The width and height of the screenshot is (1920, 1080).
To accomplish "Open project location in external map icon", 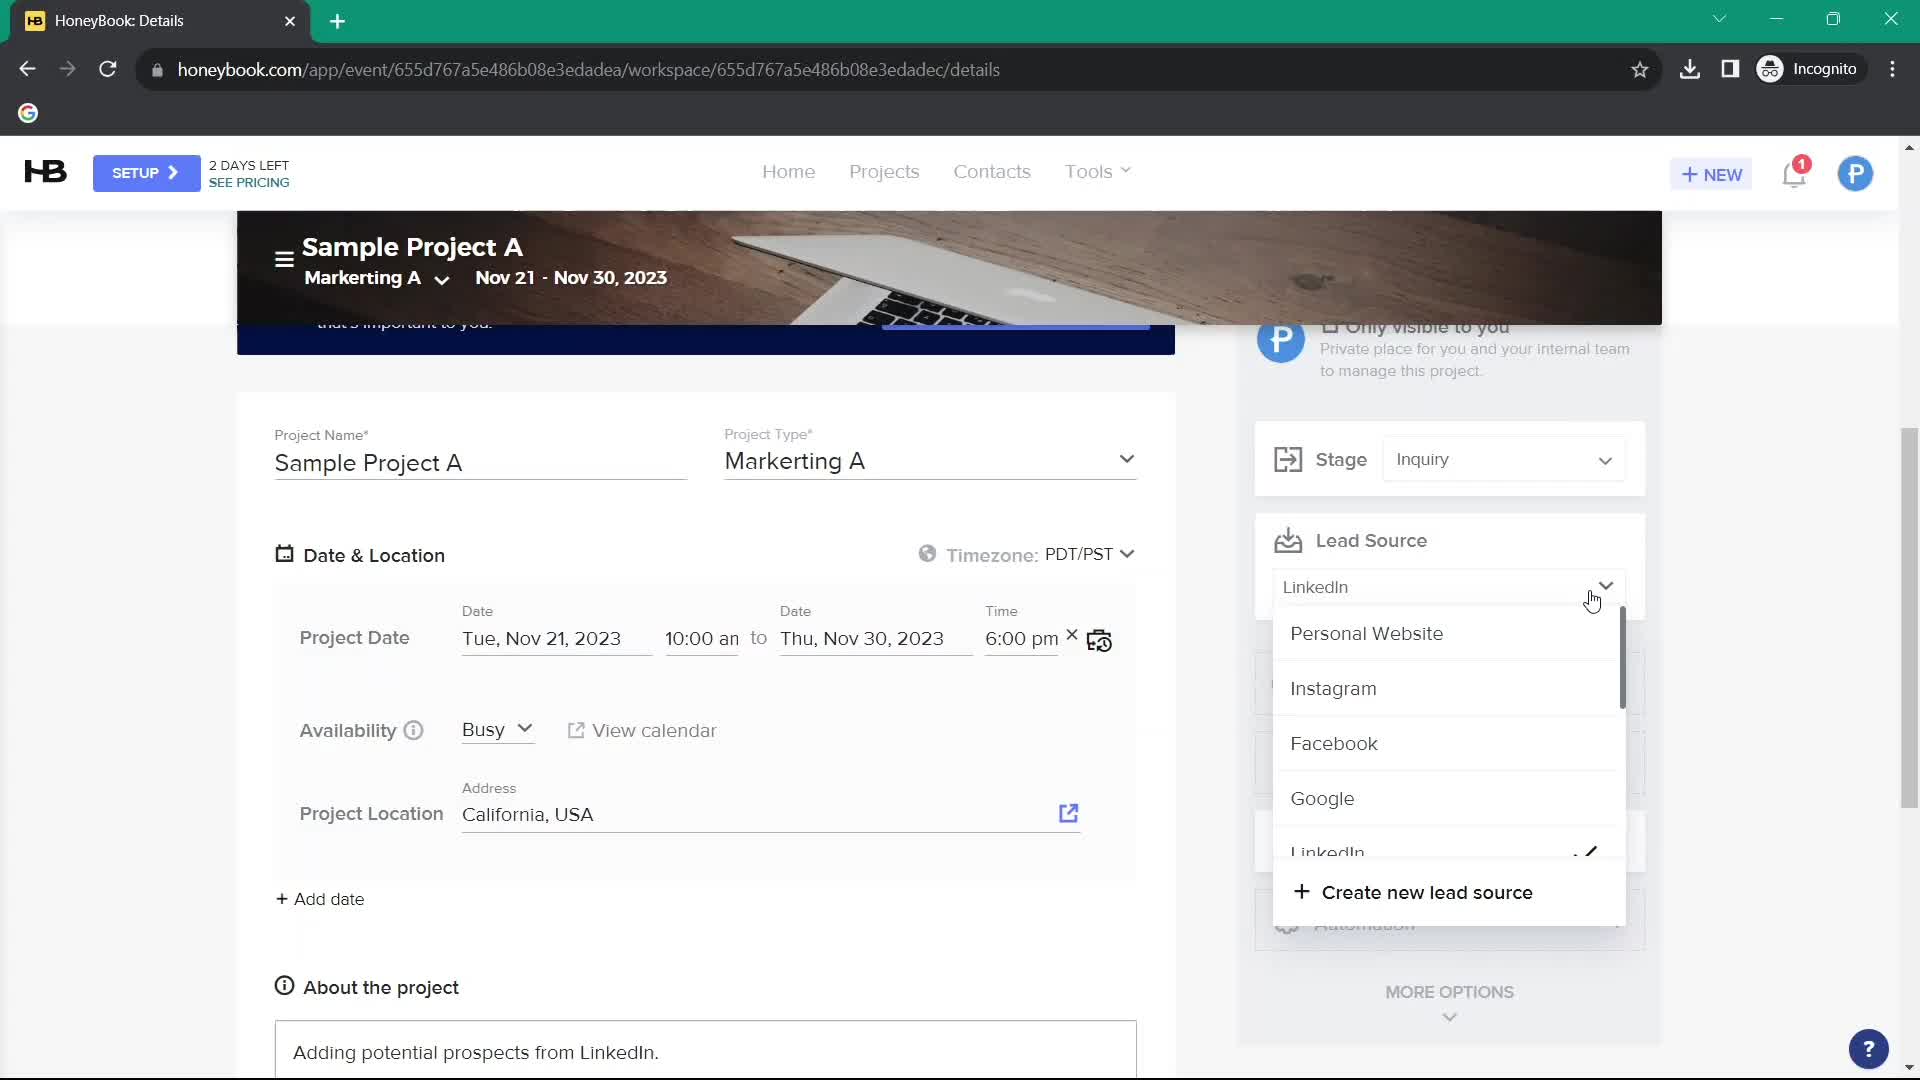I will (x=1068, y=813).
